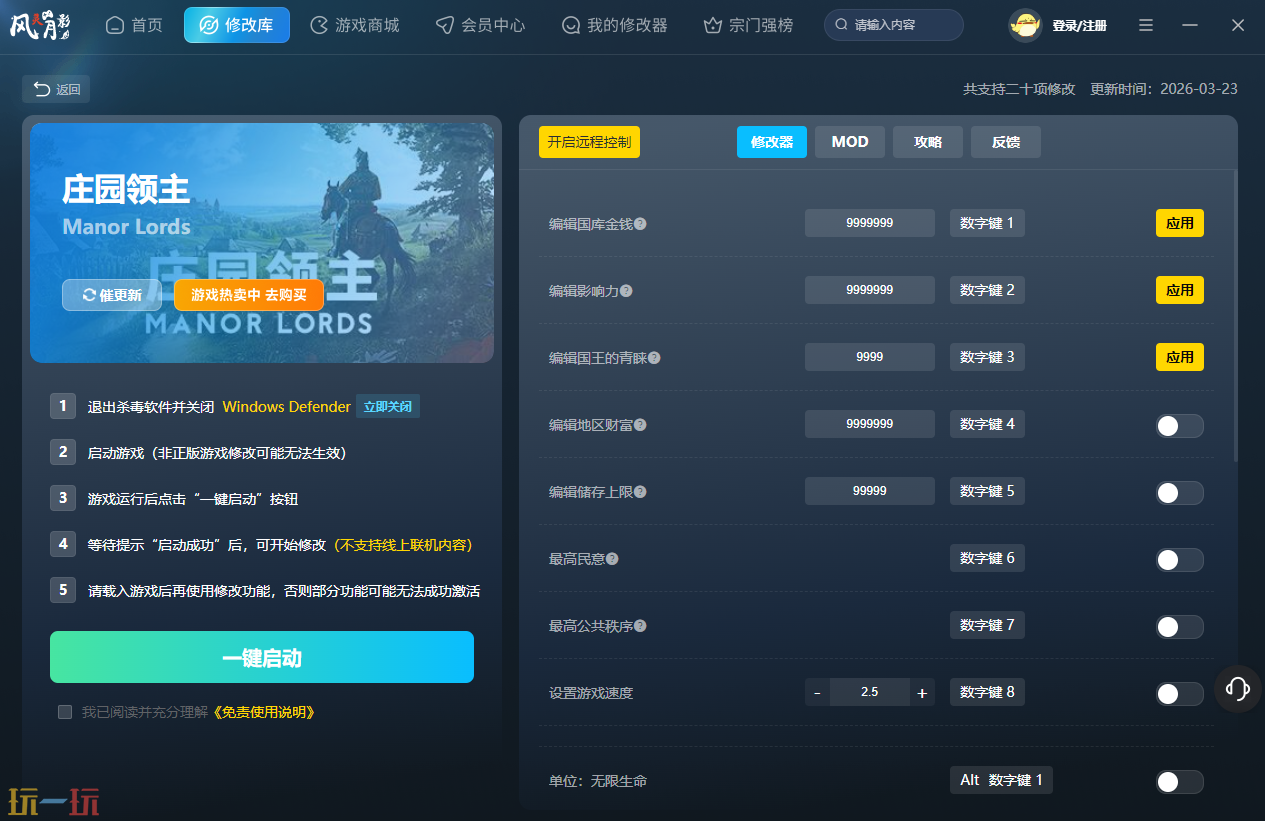Open the 首页 tab

[x=134, y=25]
